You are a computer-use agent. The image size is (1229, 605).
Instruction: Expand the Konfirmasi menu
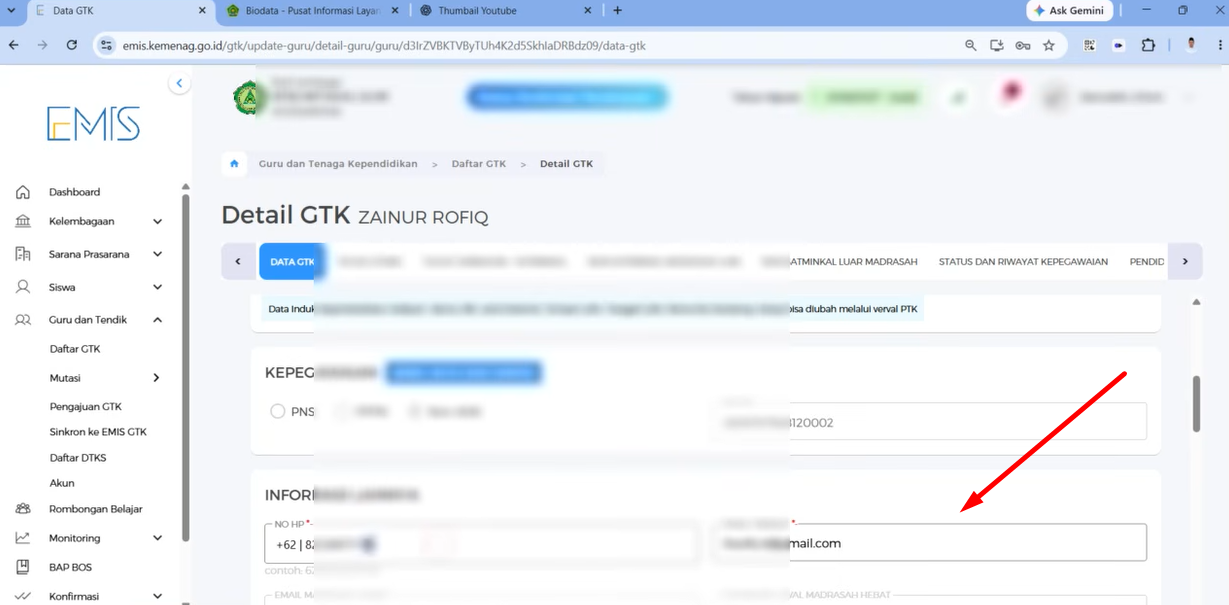pos(157,596)
